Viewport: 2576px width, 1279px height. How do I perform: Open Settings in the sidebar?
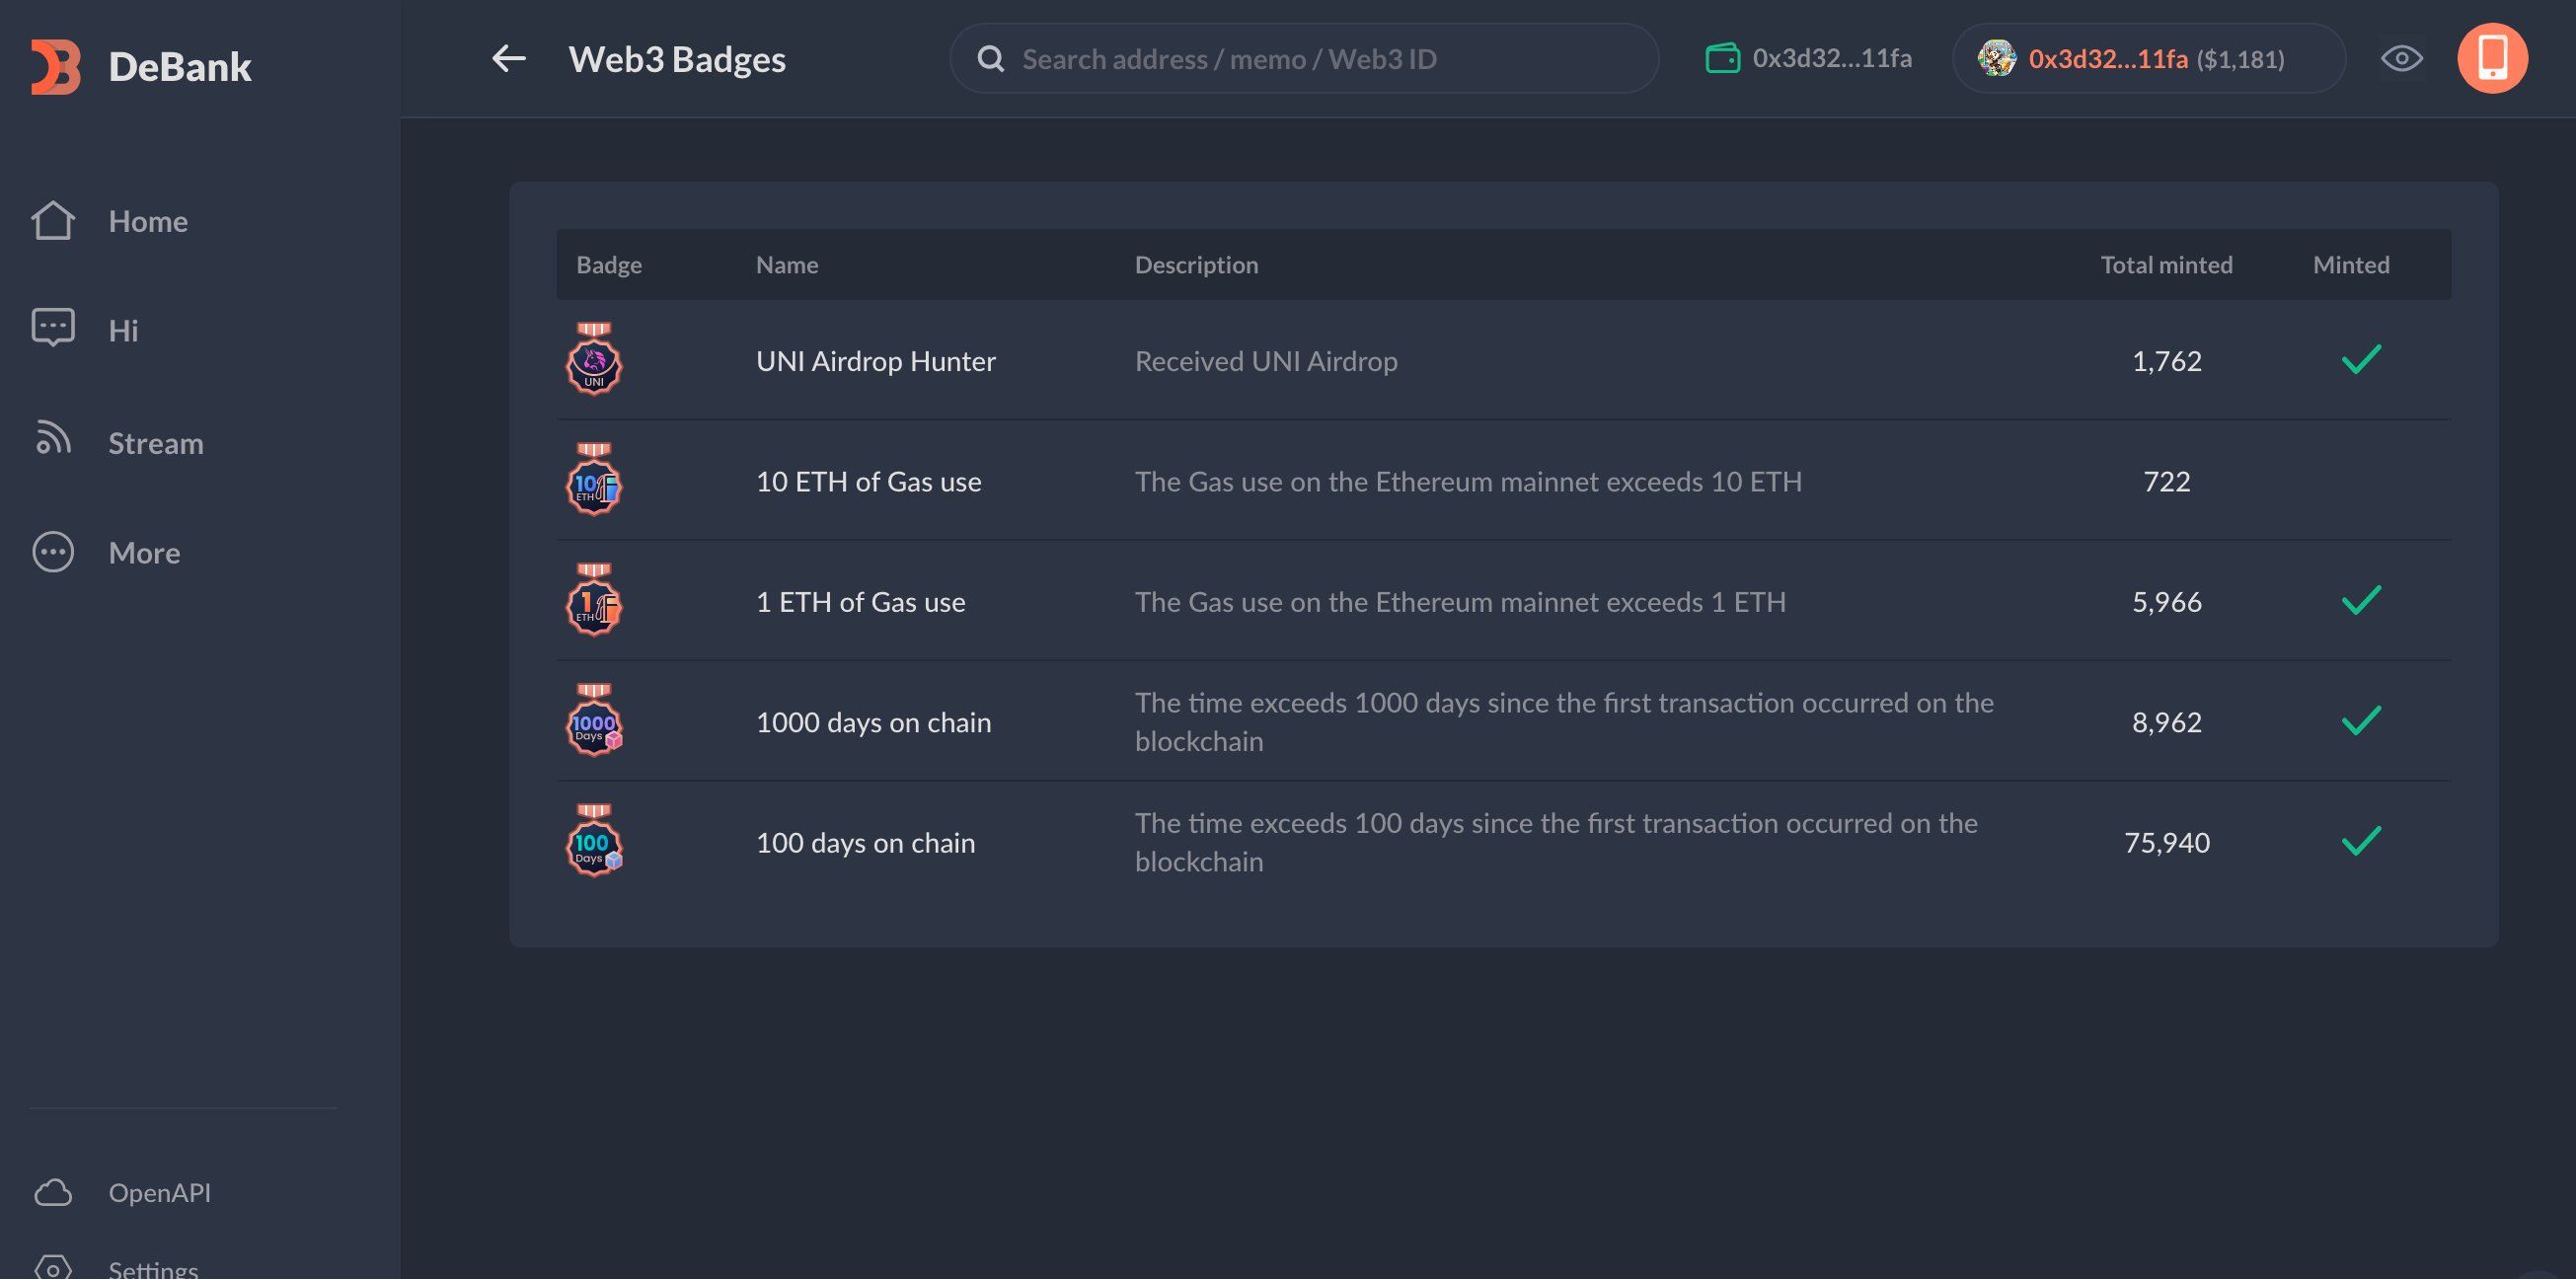click(x=153, y=1269)
